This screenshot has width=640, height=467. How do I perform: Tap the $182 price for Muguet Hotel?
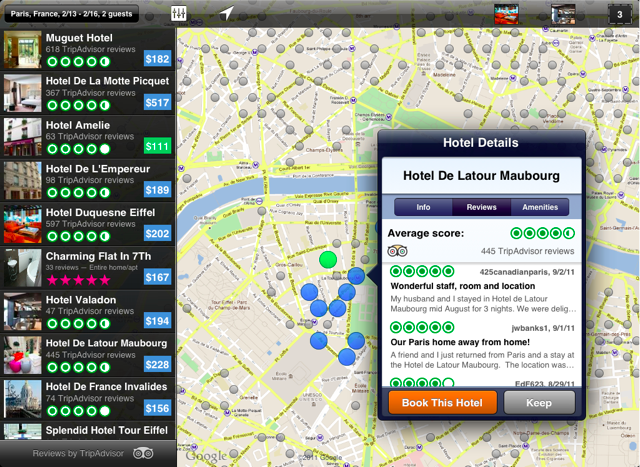tap(157, 59)
